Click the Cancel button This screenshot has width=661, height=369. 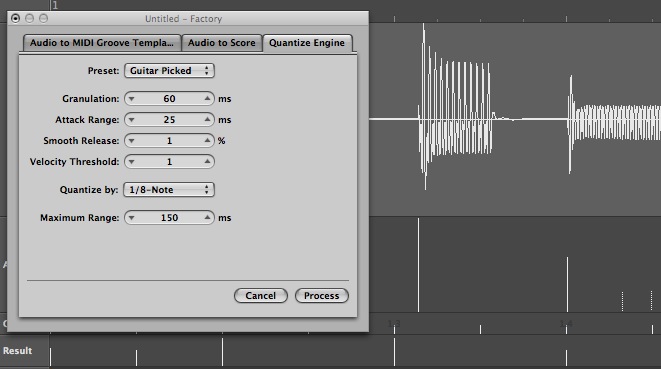pyautogui.click(x=261, y=296)
